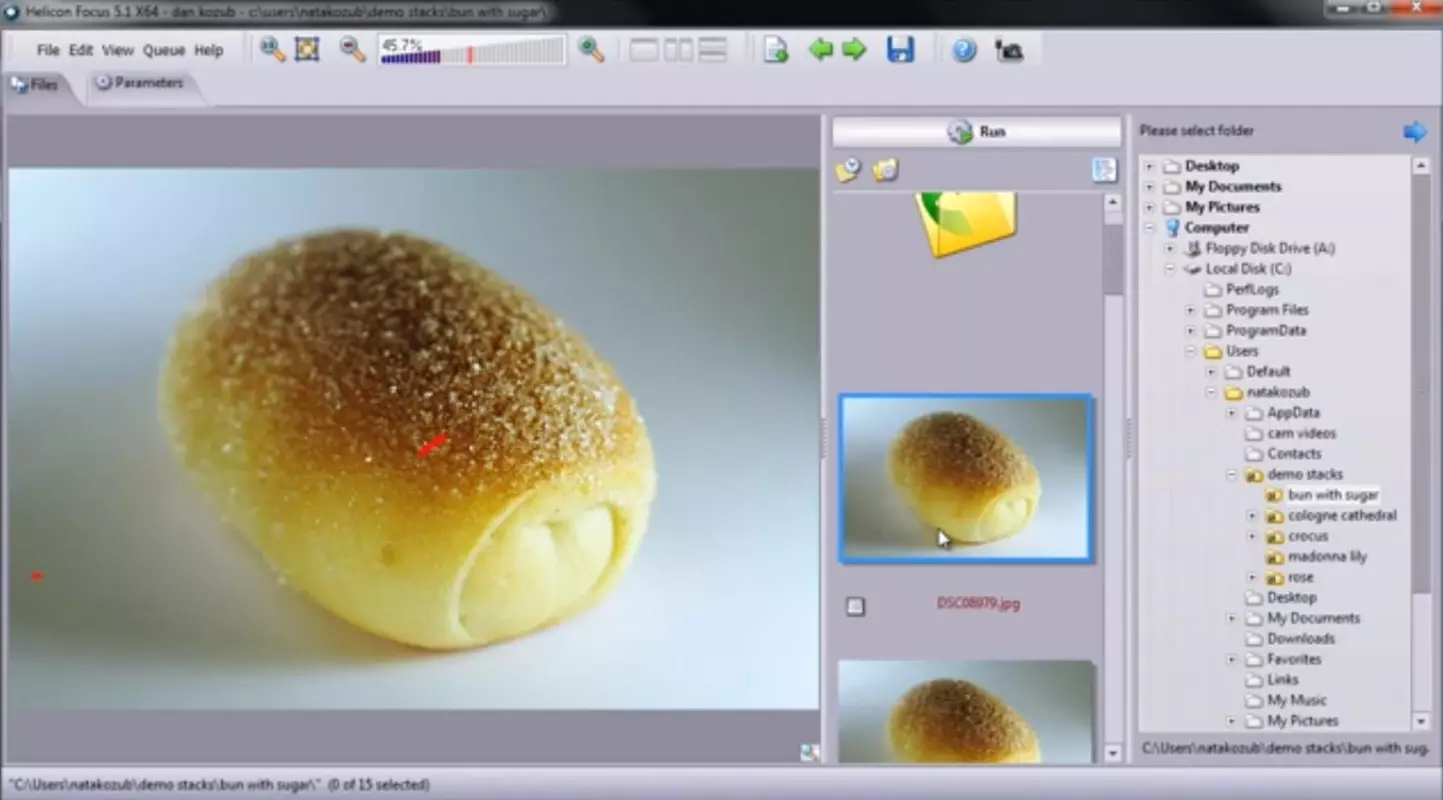Click the recent folders icon with clock

[x=848, y=171]
